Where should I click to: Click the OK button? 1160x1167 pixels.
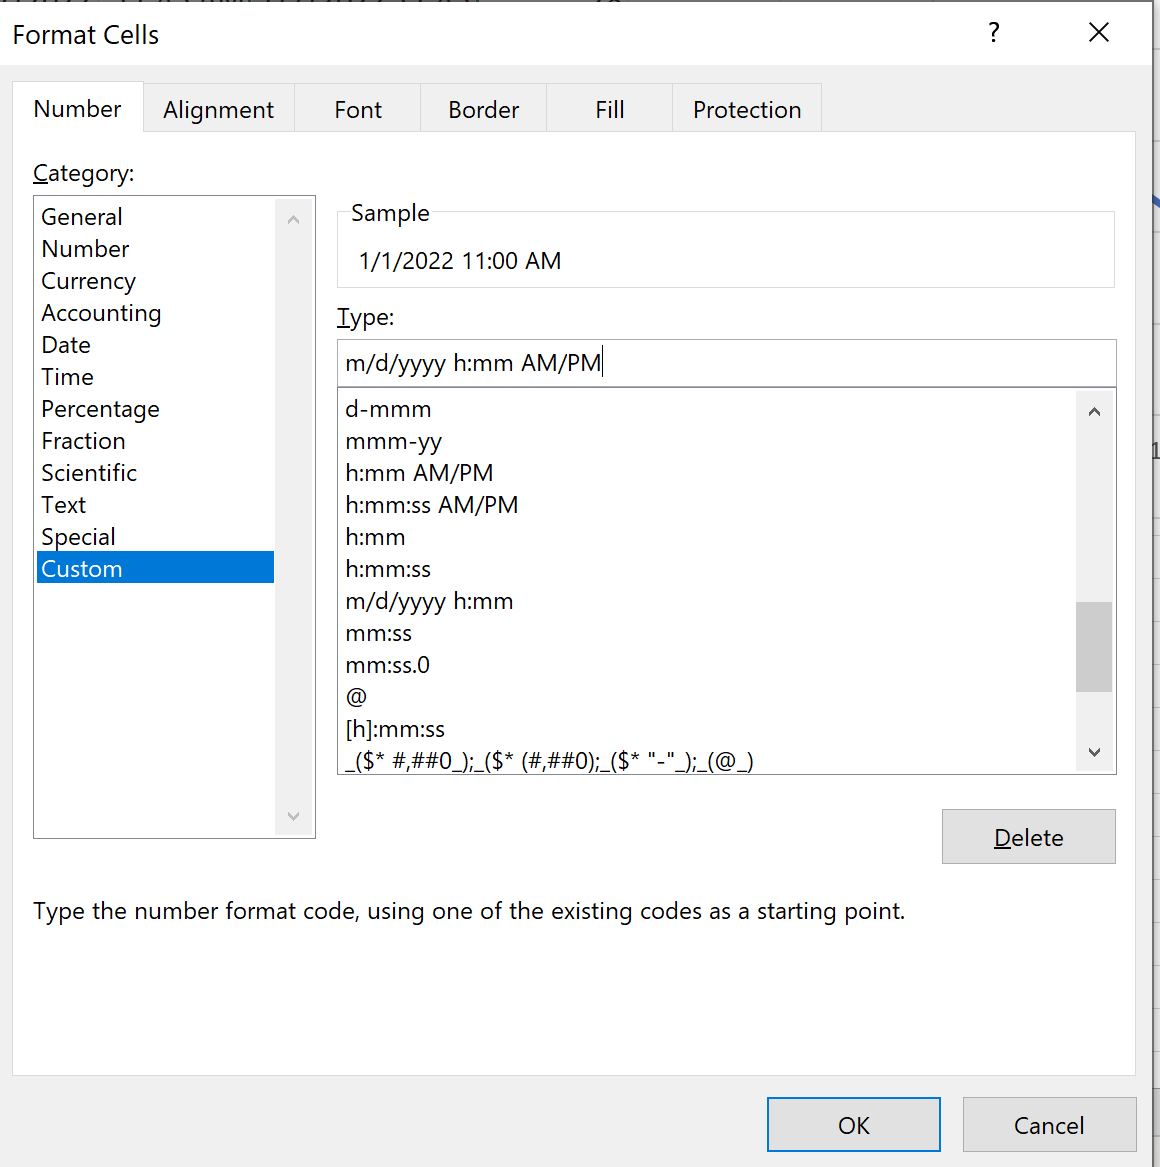tap(853, 1125)
